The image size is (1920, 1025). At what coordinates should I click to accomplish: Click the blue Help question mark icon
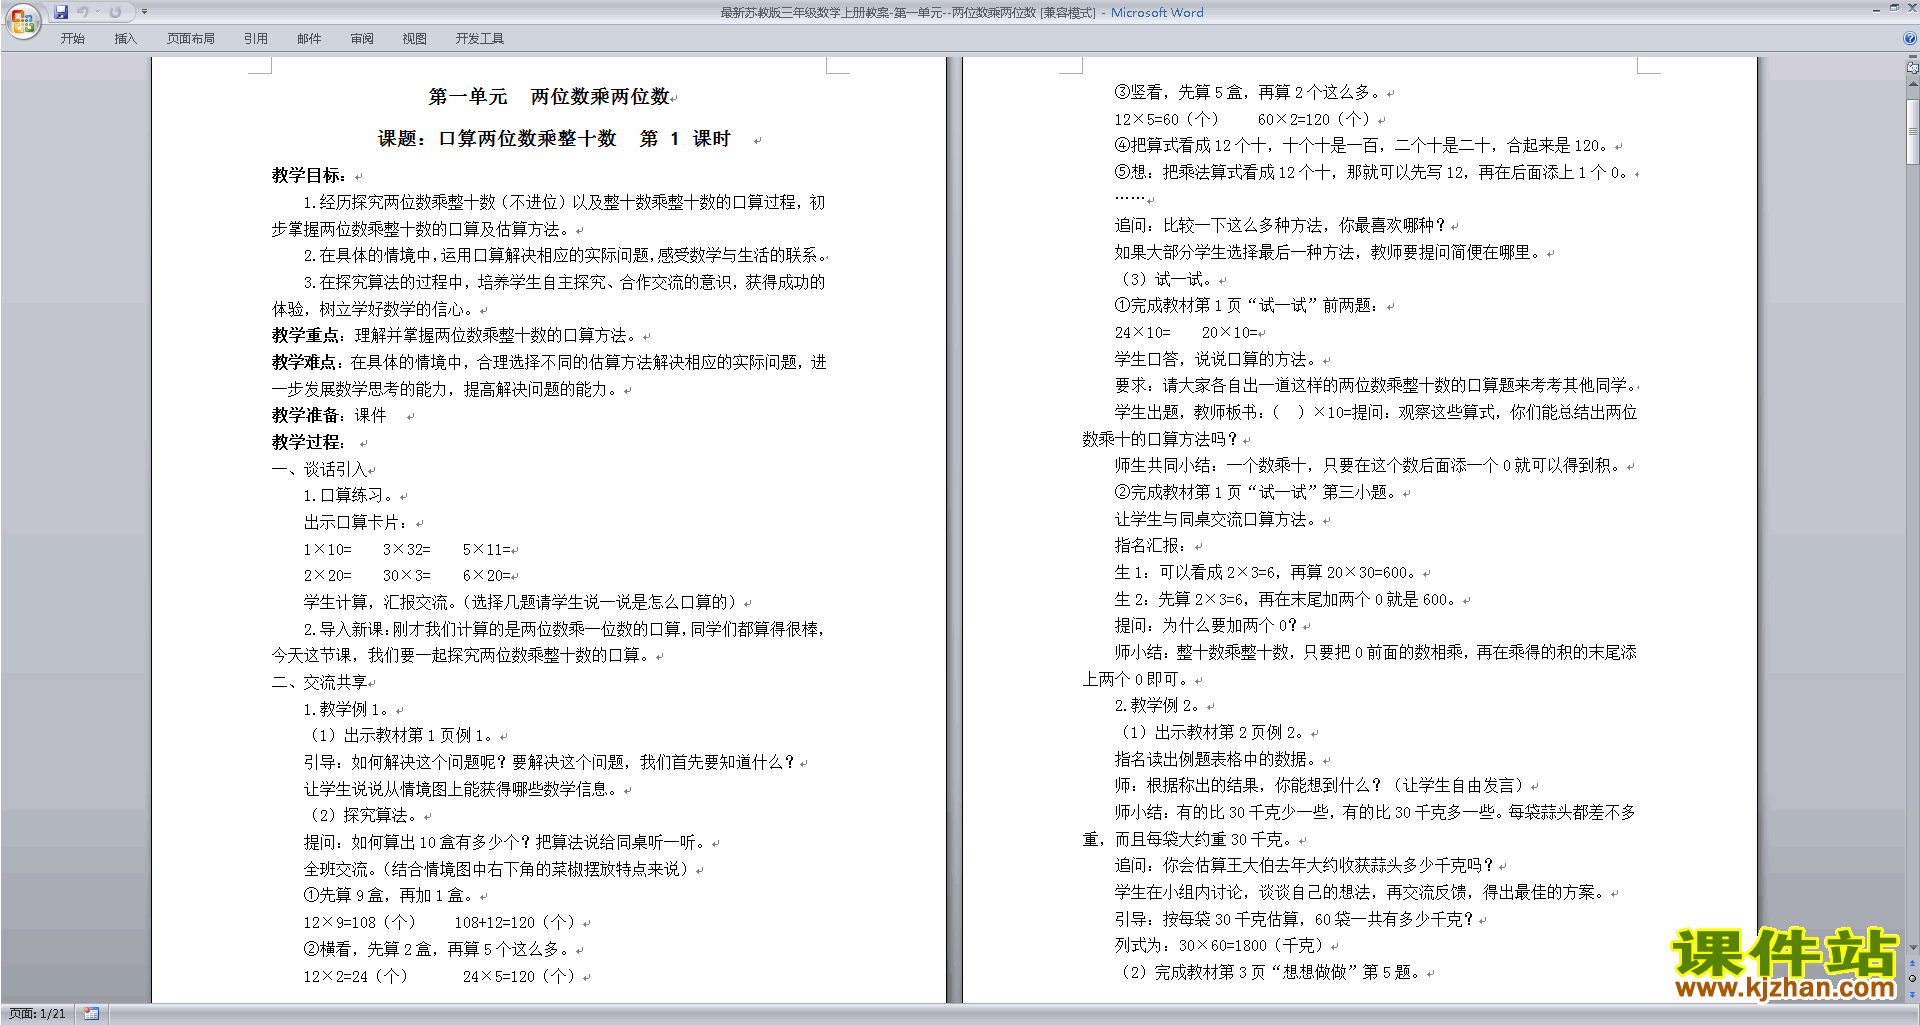1909,38
